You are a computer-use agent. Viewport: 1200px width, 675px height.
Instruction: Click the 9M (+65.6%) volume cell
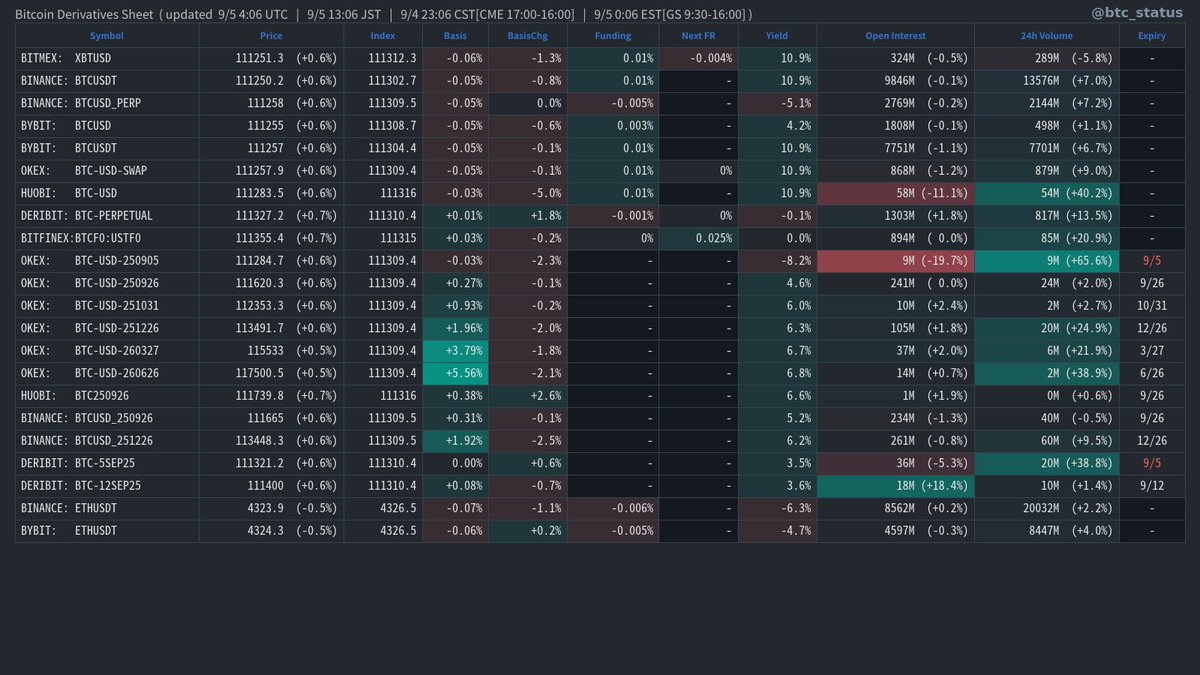[x=1047, y=261]
